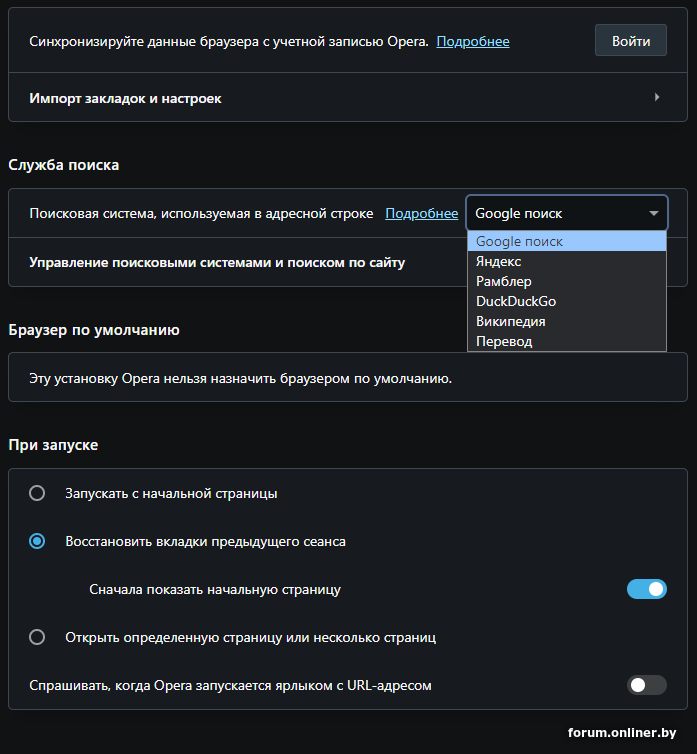
Task: Open the Подробнее link about Opera sync
Action: tap(473, 41)
